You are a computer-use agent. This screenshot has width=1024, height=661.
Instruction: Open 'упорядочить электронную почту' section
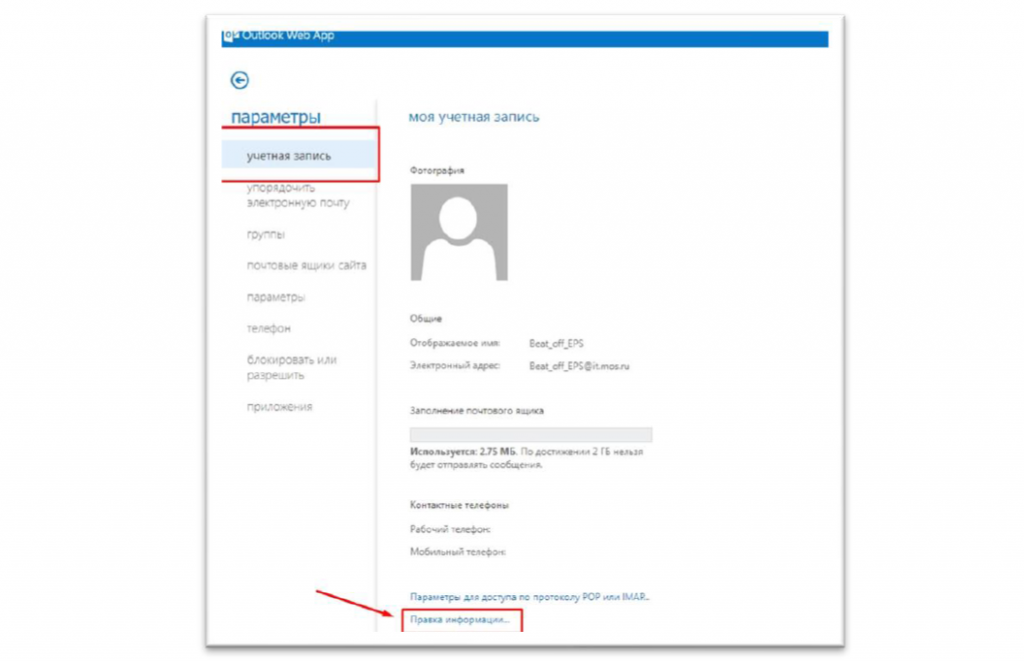(x=298, y=195)
